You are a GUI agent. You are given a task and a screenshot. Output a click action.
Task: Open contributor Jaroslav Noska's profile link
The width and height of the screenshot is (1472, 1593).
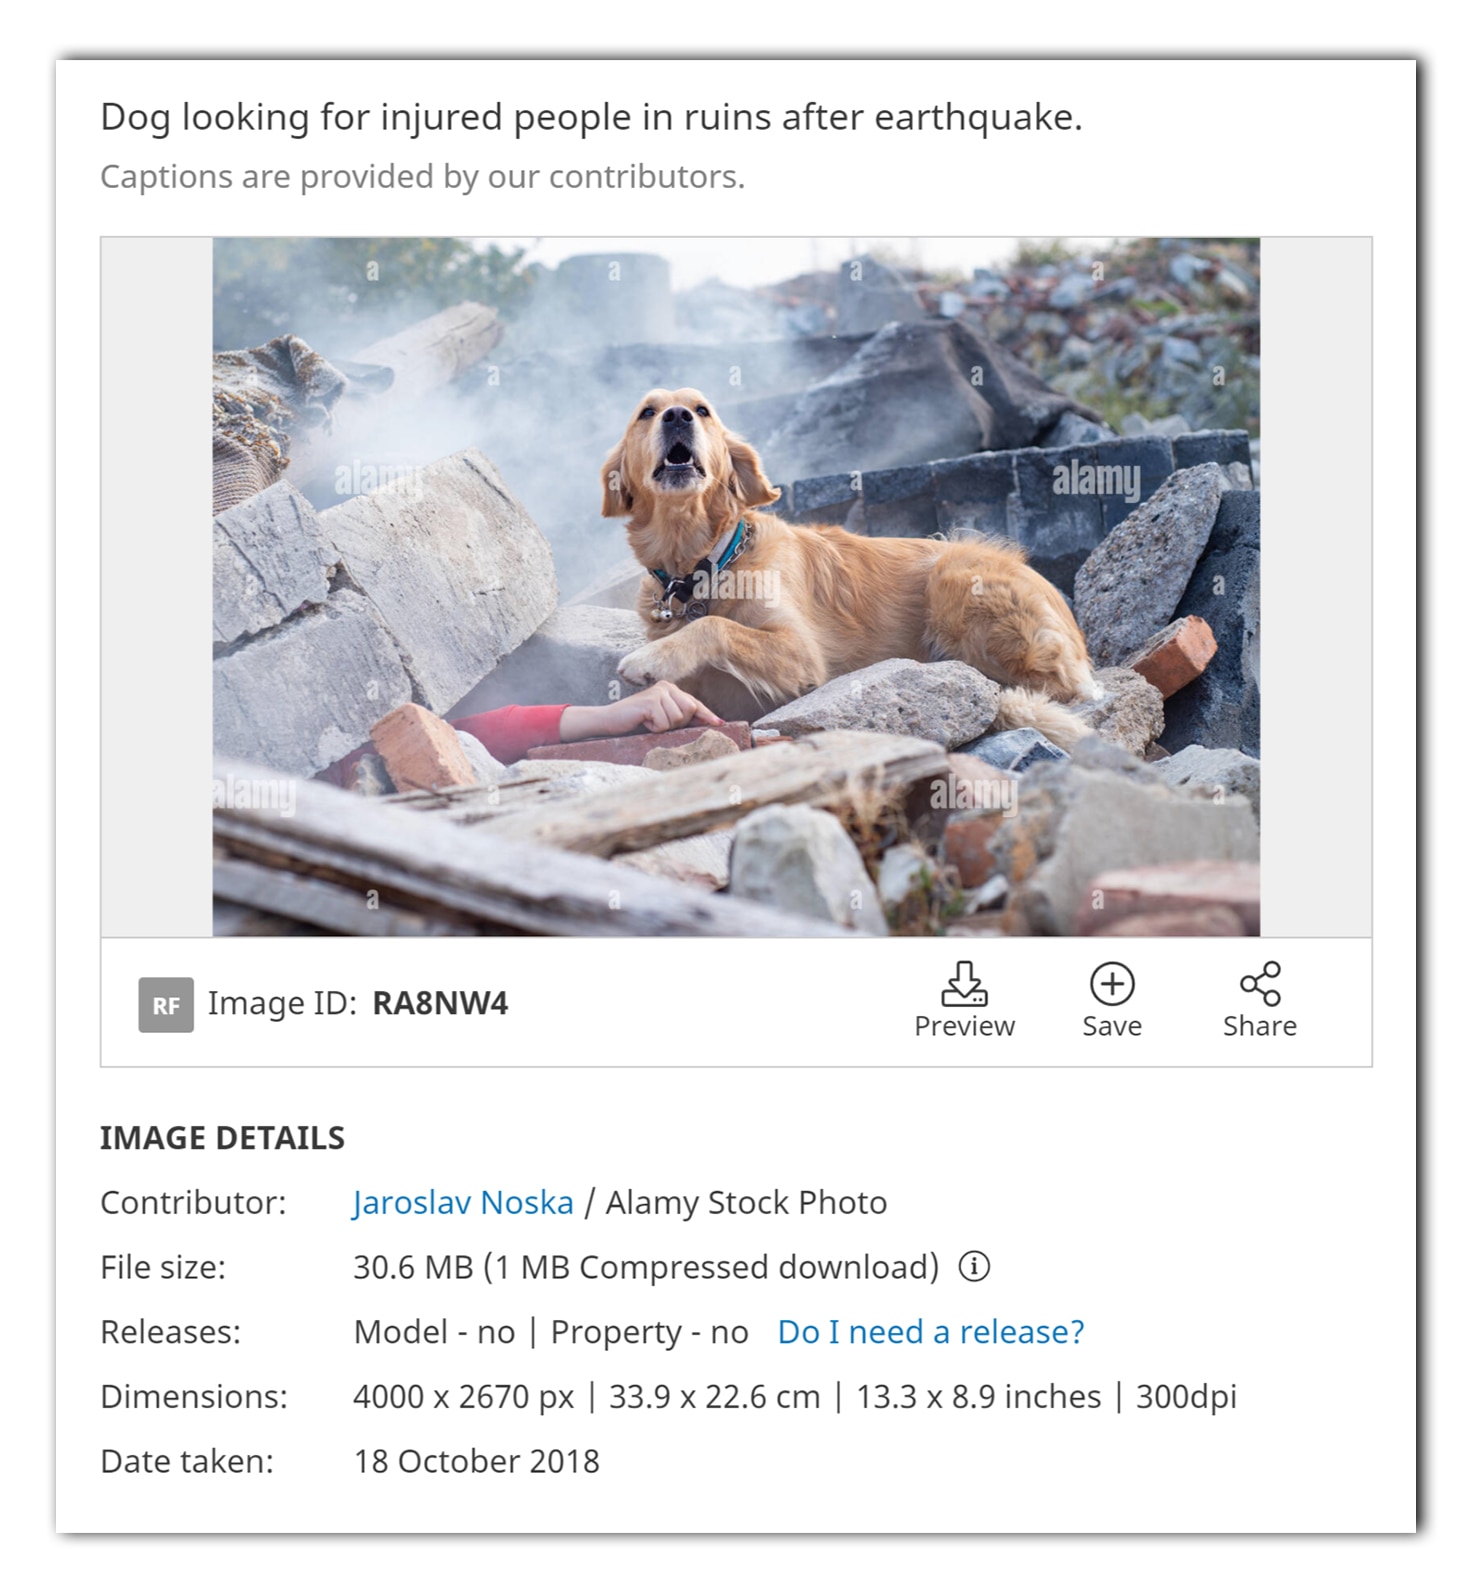point(463,1202)
